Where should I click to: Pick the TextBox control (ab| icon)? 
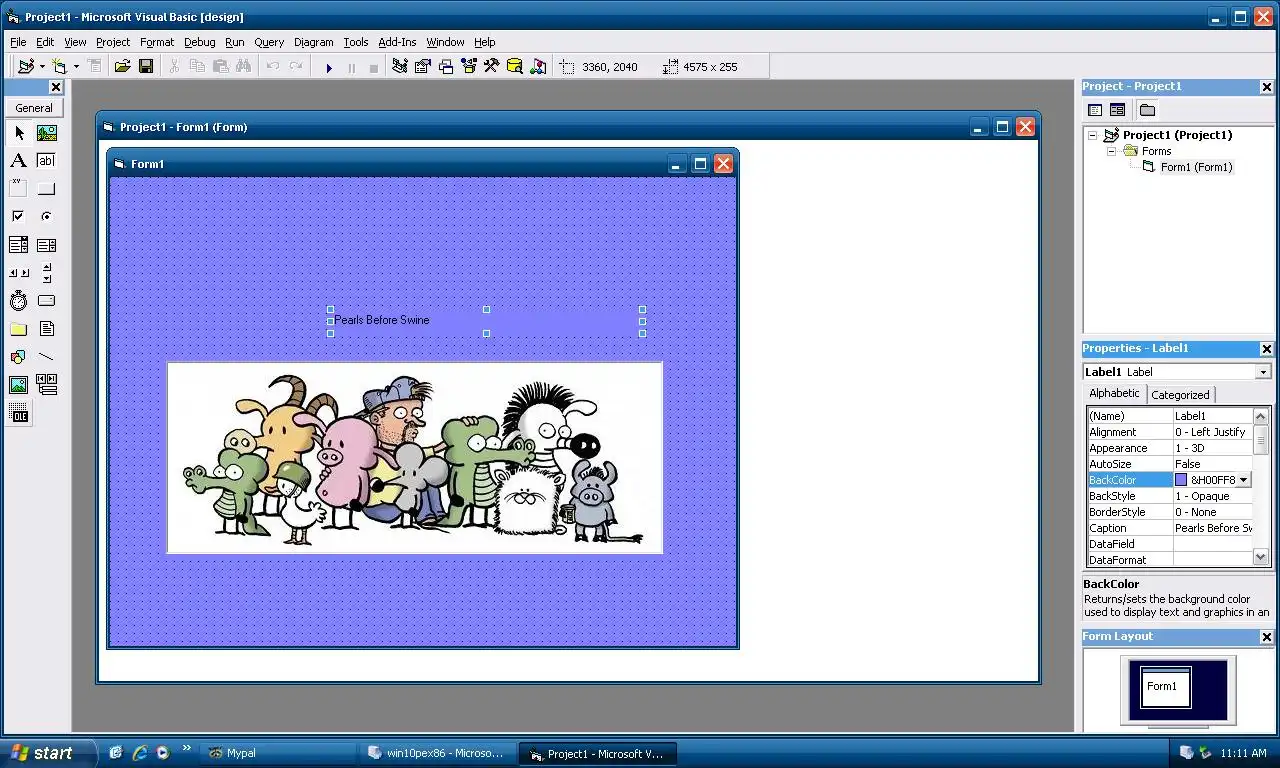pyautogui.click(x=47, y=161)
